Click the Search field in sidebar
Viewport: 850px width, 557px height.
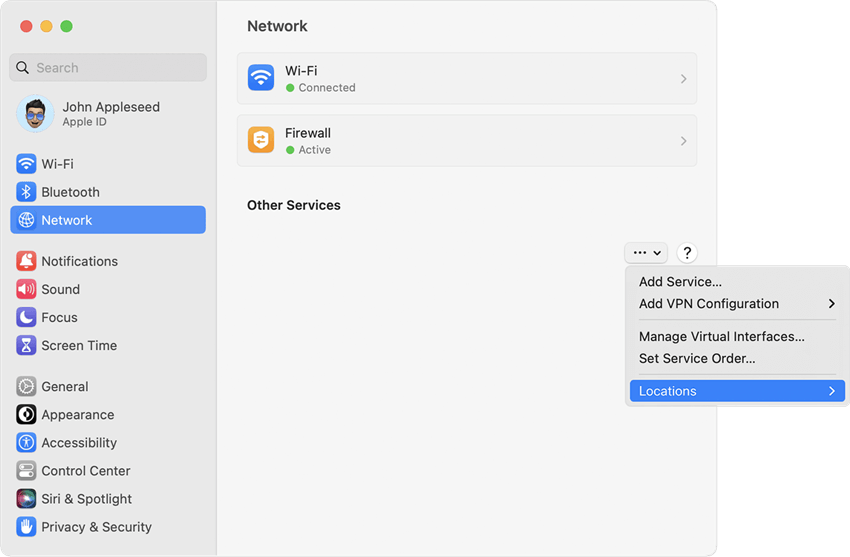pos(108,68)
